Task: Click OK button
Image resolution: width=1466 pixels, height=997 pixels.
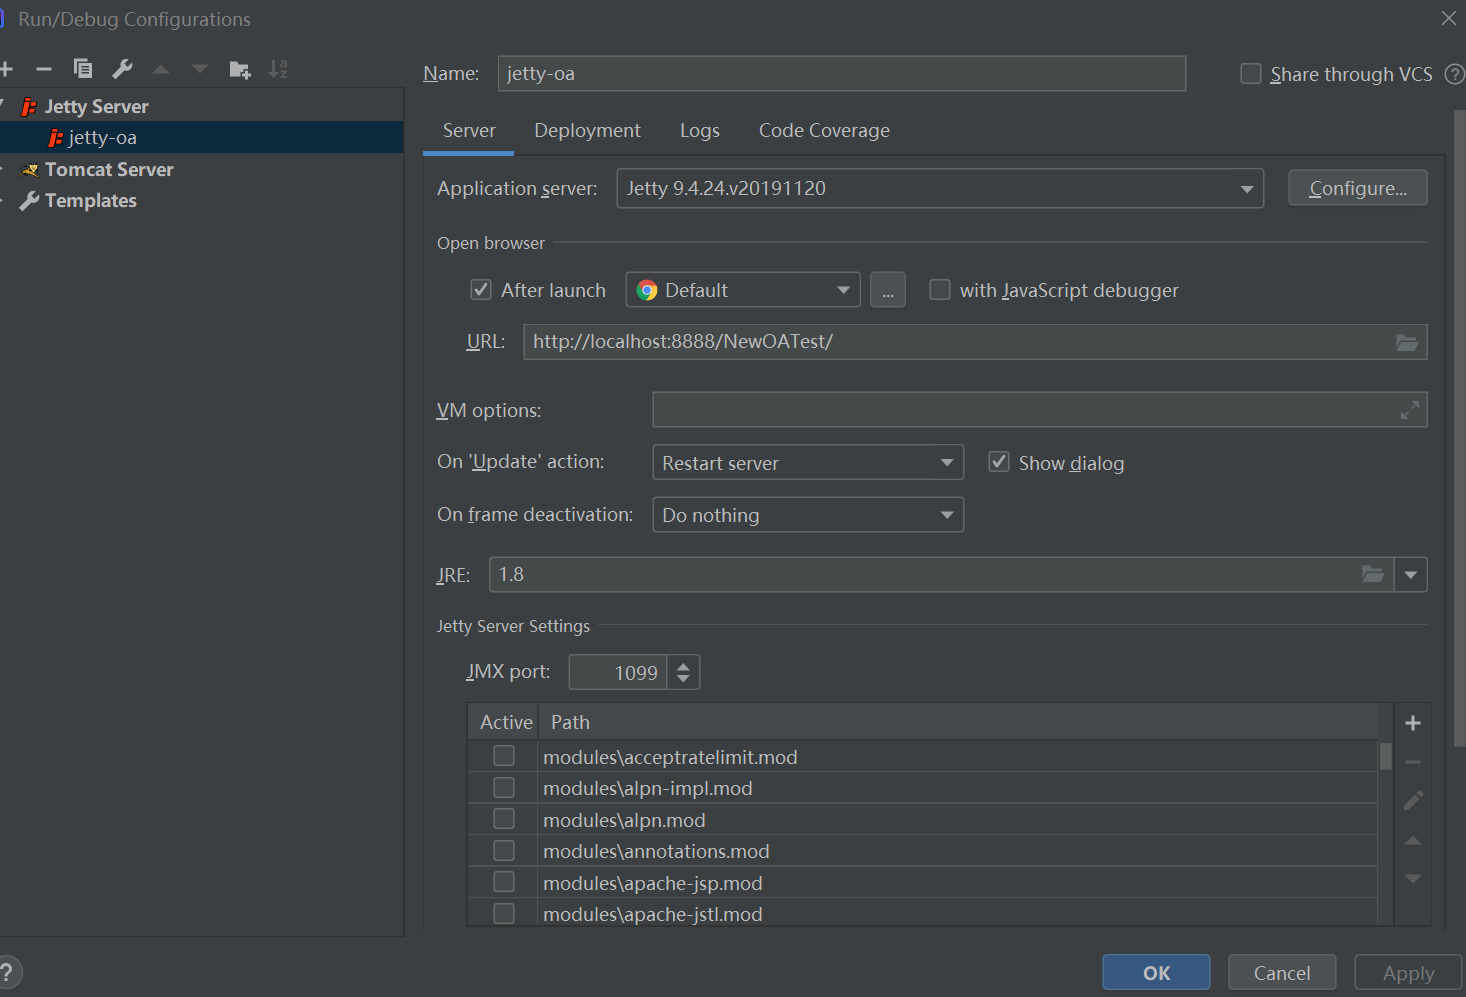Action: point(1156,973)
